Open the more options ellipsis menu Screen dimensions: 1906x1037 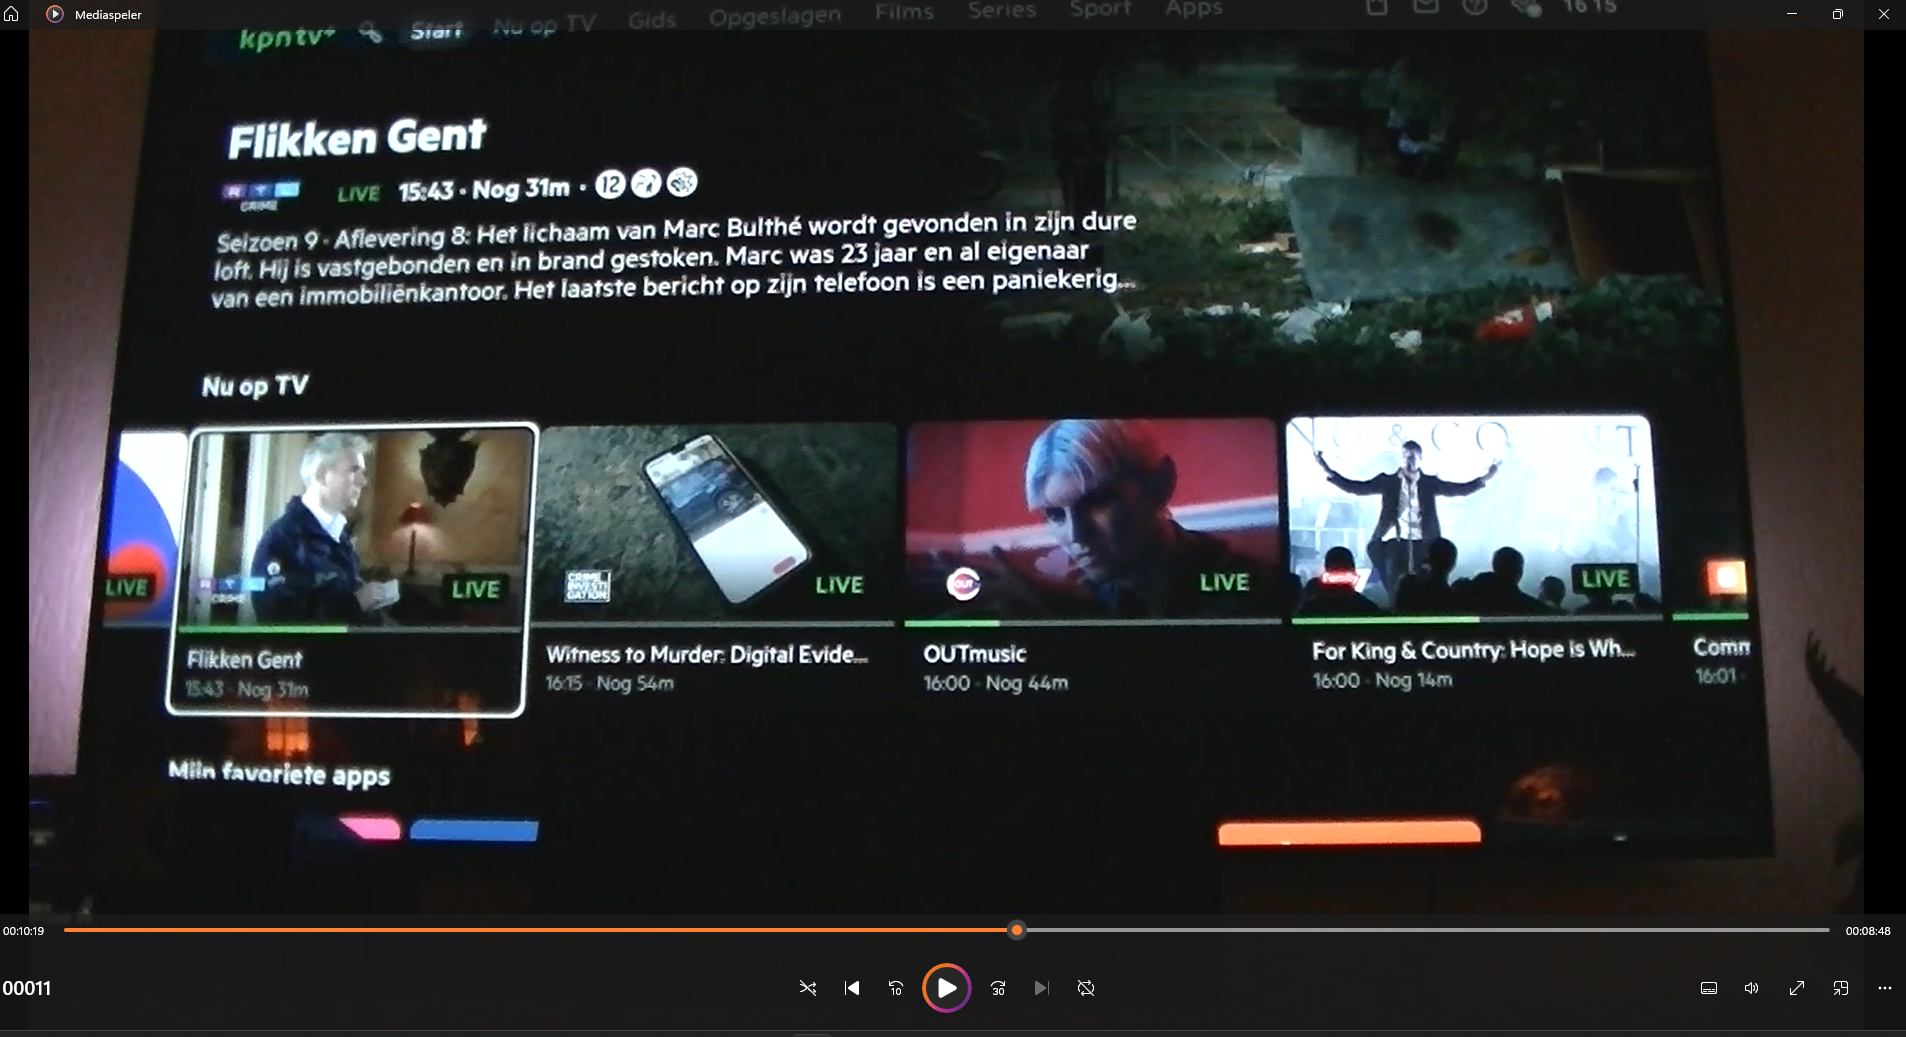(x=1885, y=988)
